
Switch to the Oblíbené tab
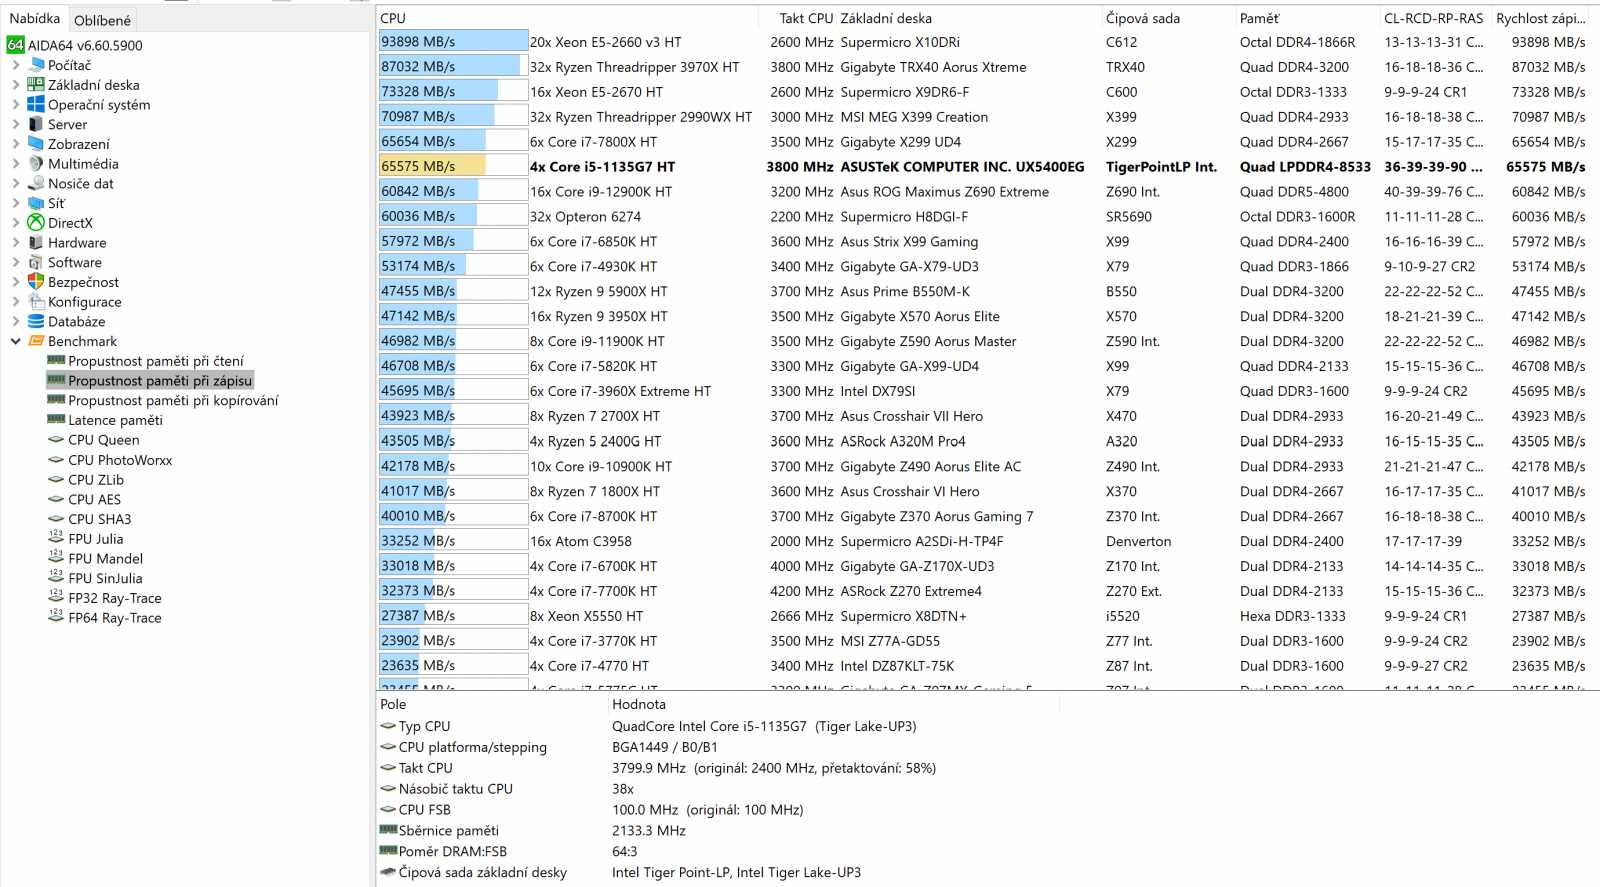(102, 20)
